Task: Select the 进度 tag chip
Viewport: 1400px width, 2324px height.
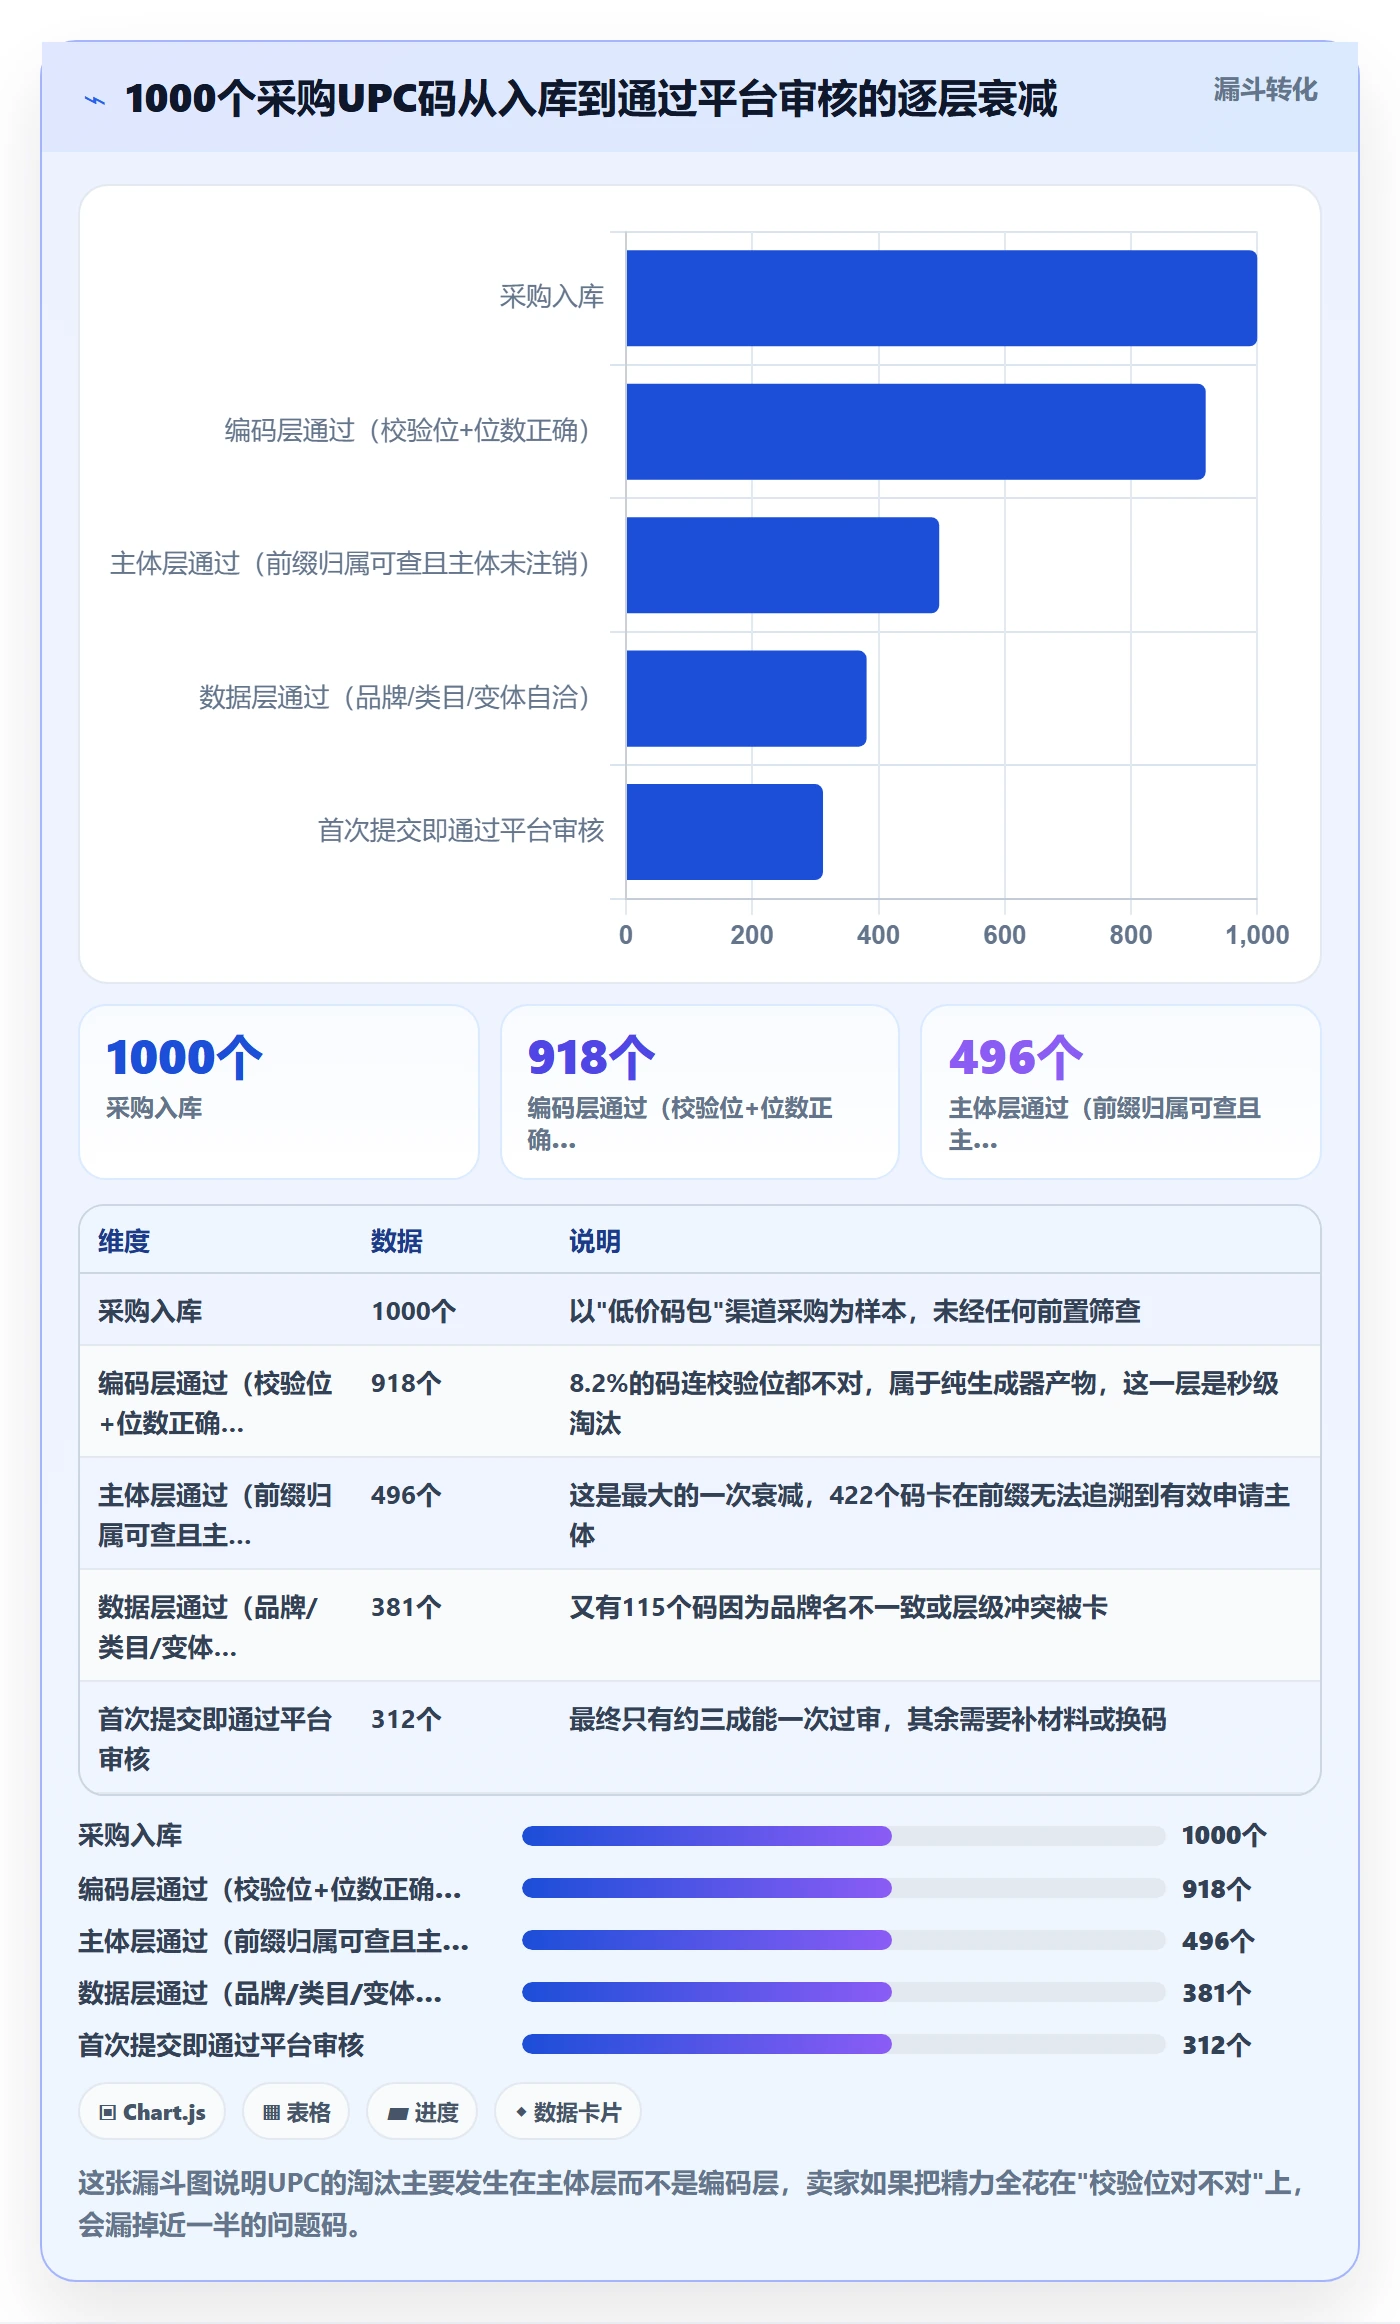Action: pyautogui.click(x=422, y=2112)
